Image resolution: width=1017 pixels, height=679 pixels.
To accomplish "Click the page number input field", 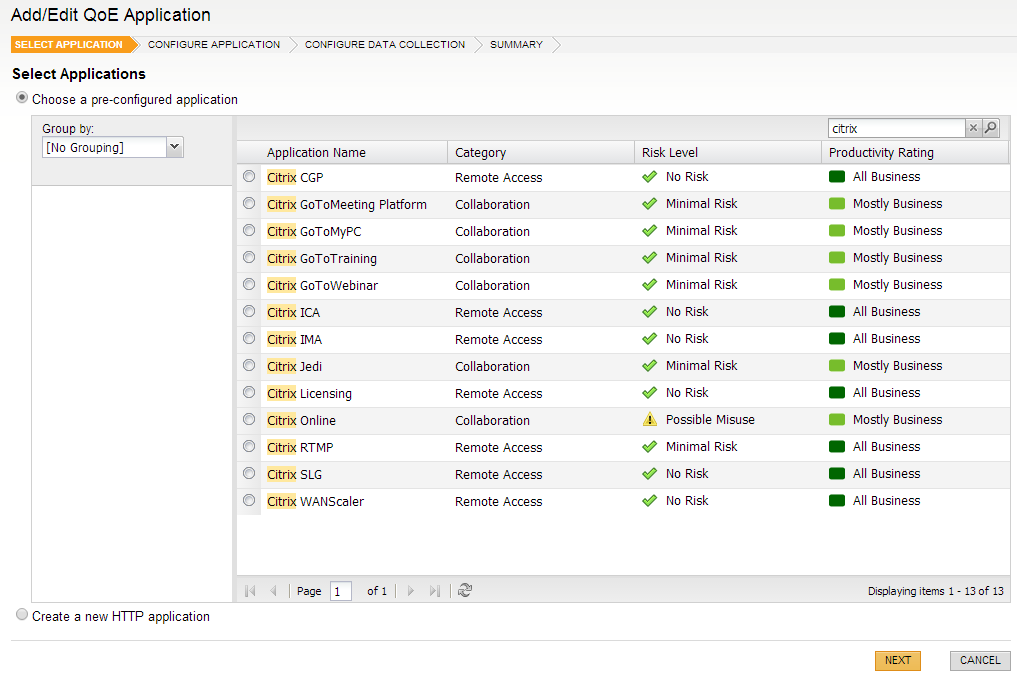I will pyautogui.click(x=341, y=592).
